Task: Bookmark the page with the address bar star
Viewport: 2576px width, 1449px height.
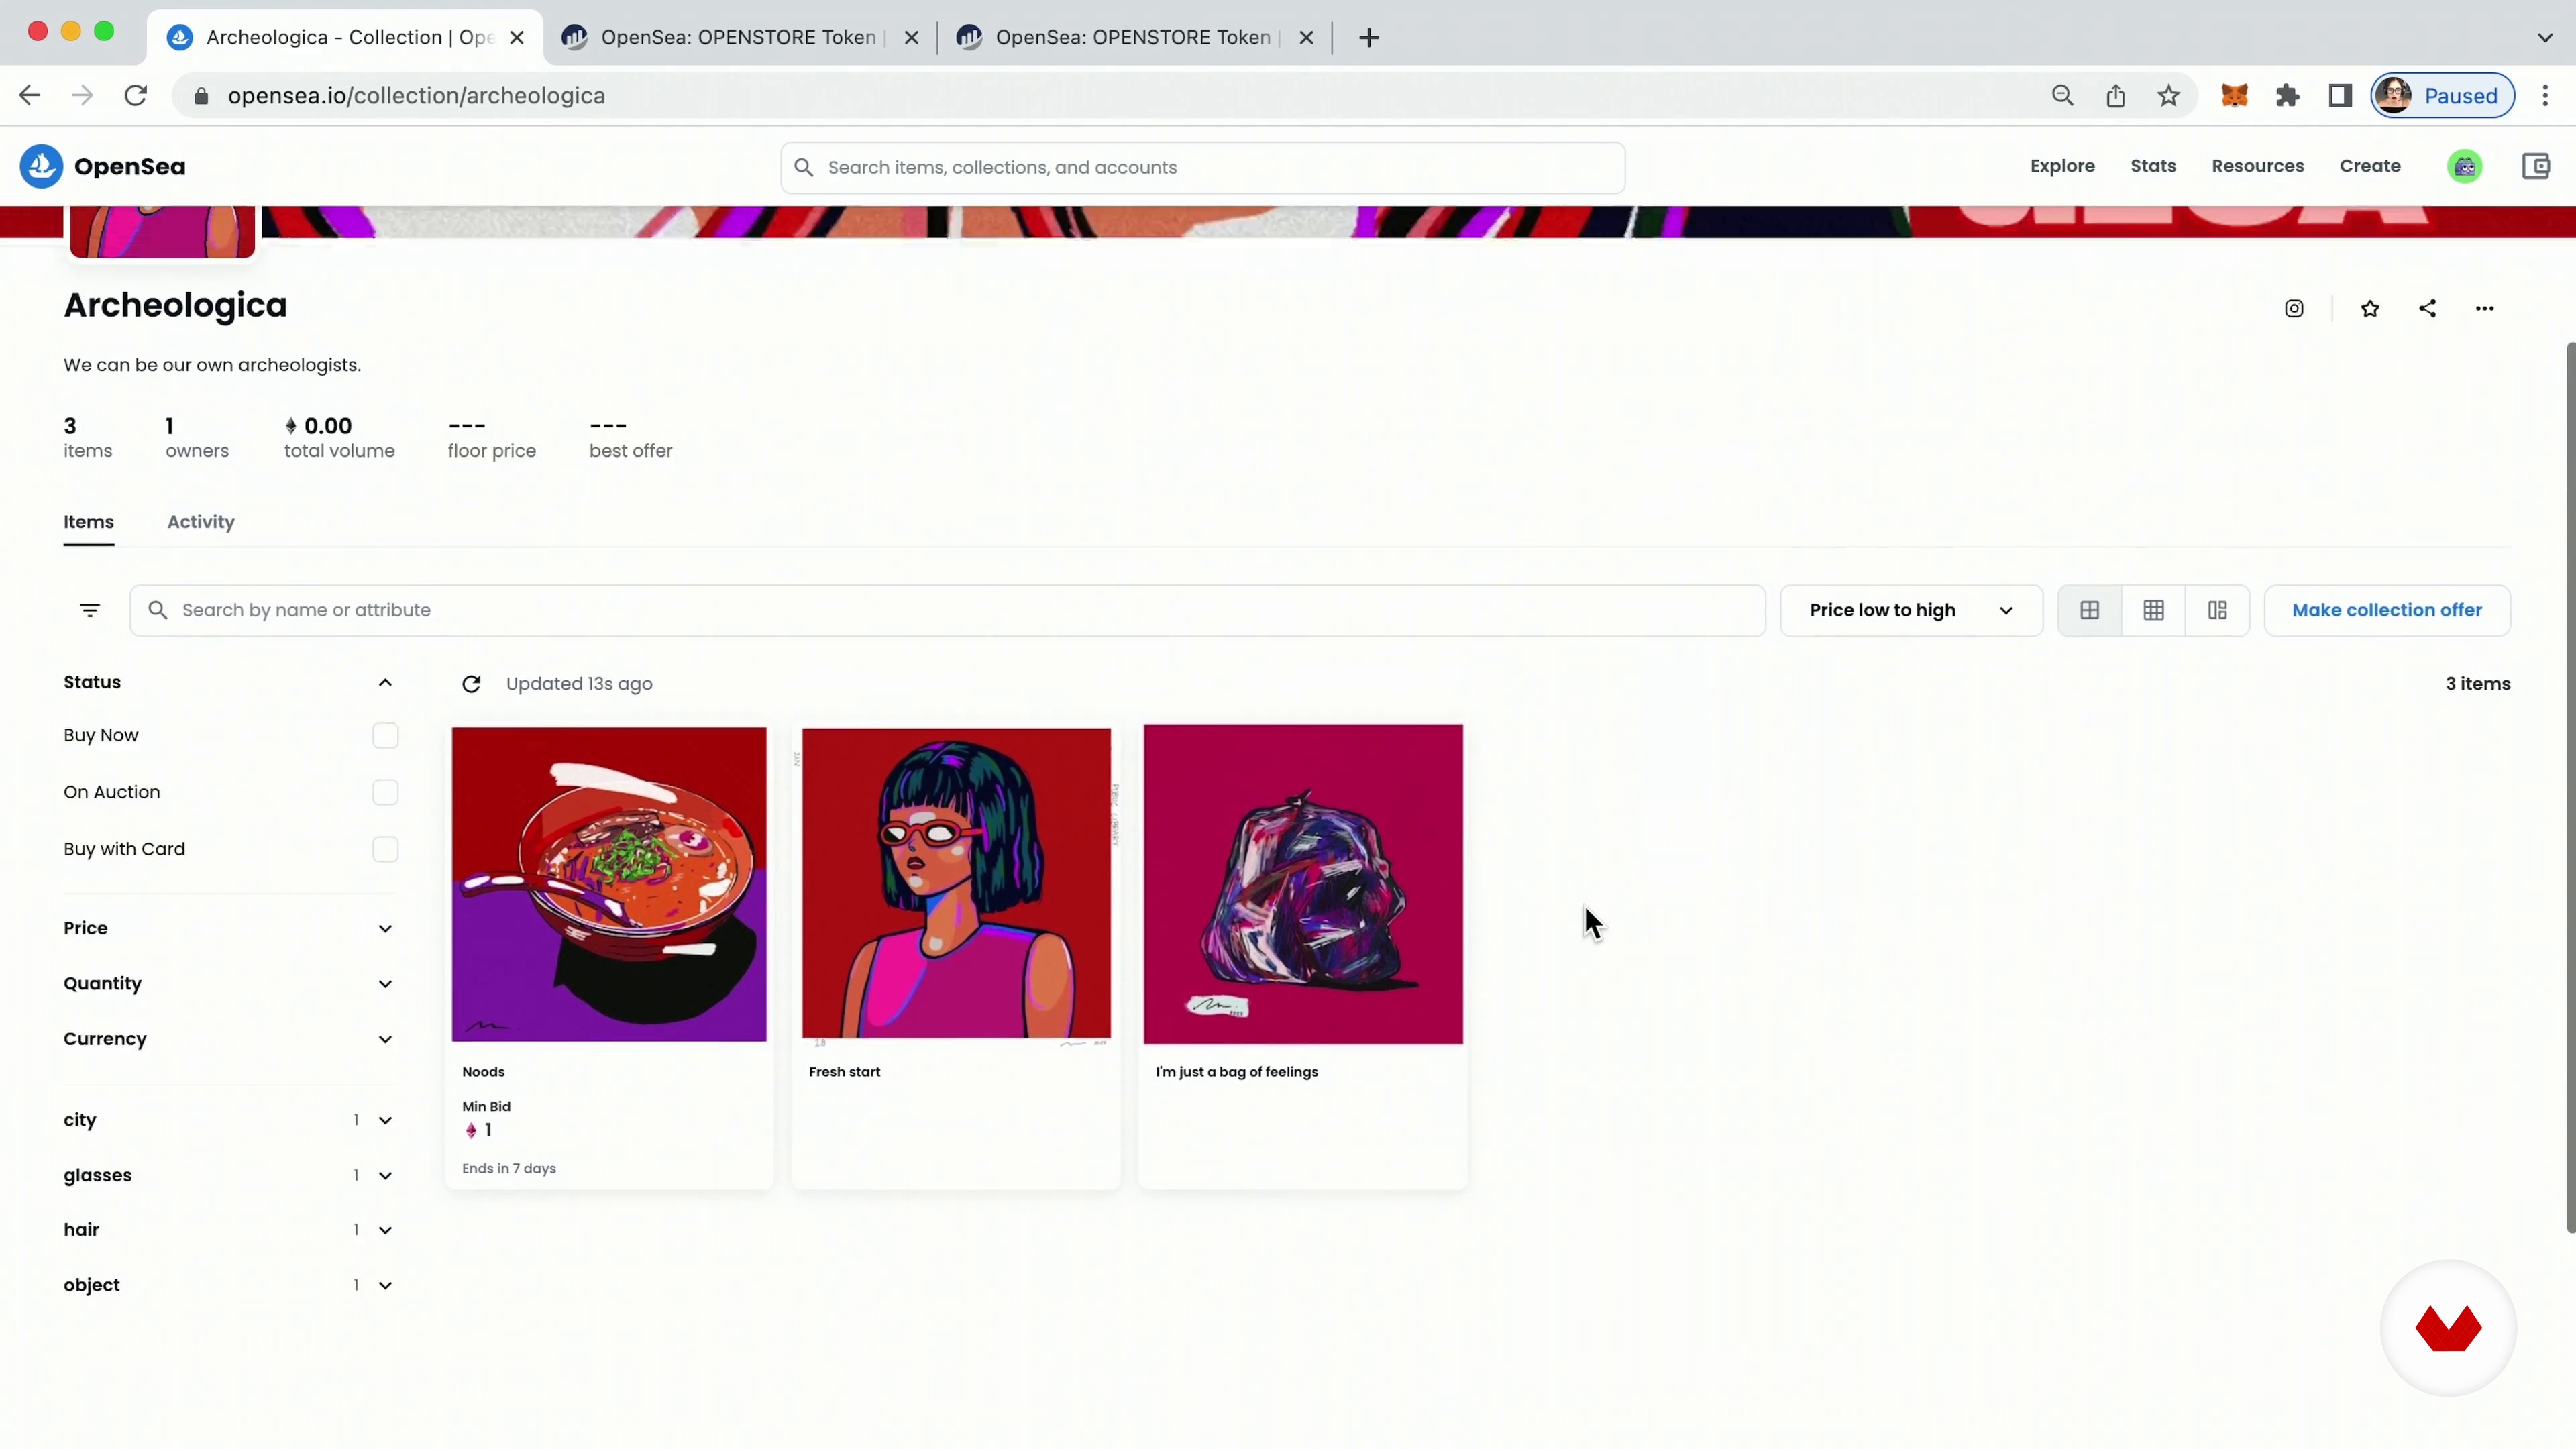Action: [2168, 96]
